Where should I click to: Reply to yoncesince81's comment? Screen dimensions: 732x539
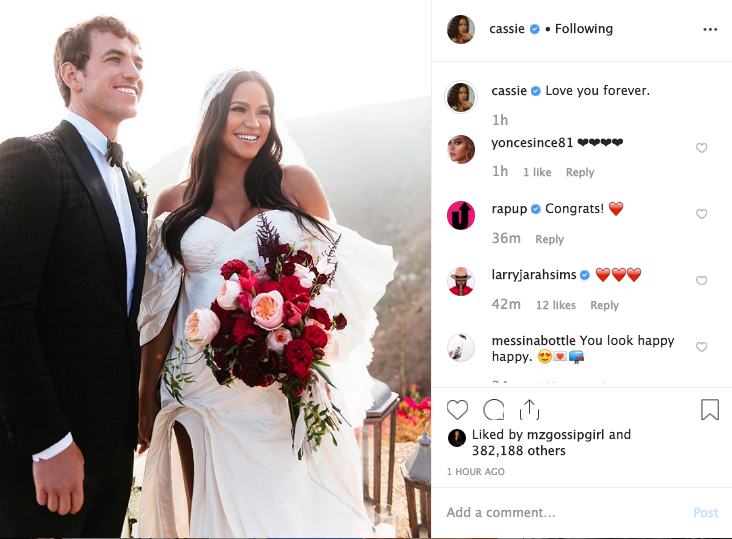[580, 172]
